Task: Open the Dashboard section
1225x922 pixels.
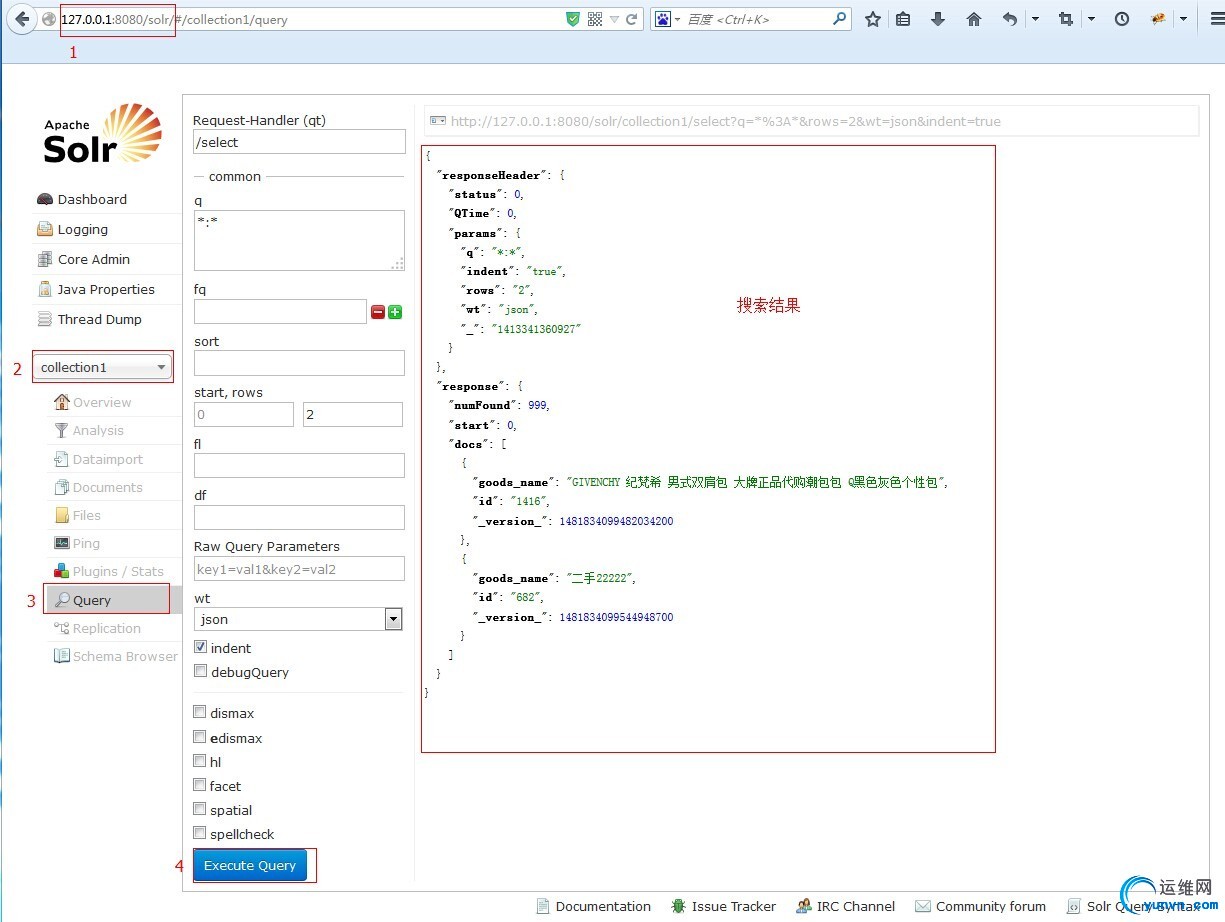Action: 92,199
